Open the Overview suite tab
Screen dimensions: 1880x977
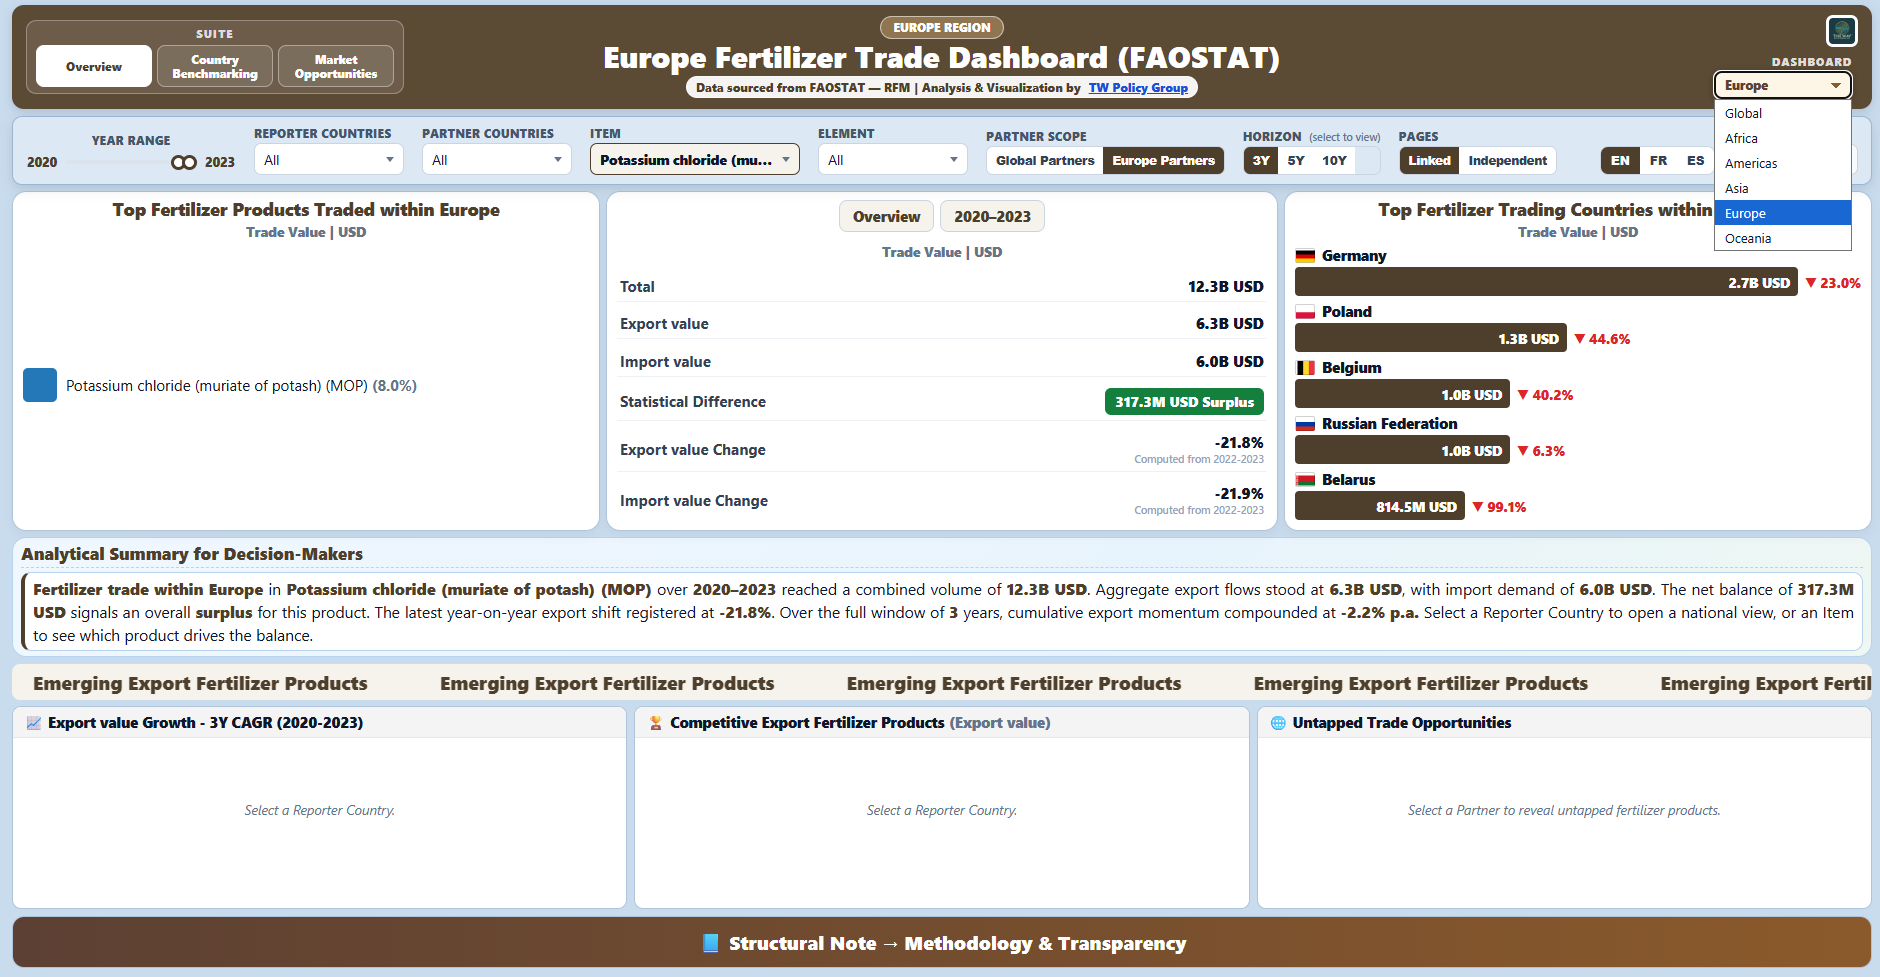tap(94, 67)
